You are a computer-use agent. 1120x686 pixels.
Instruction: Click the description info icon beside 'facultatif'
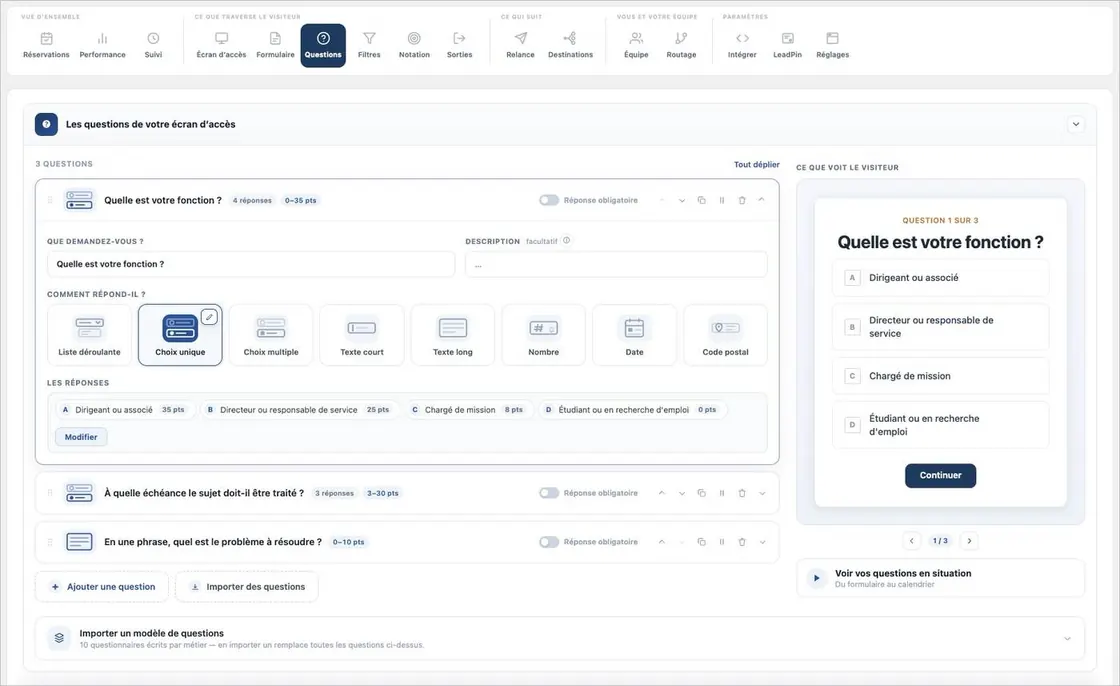coord(566,241)
